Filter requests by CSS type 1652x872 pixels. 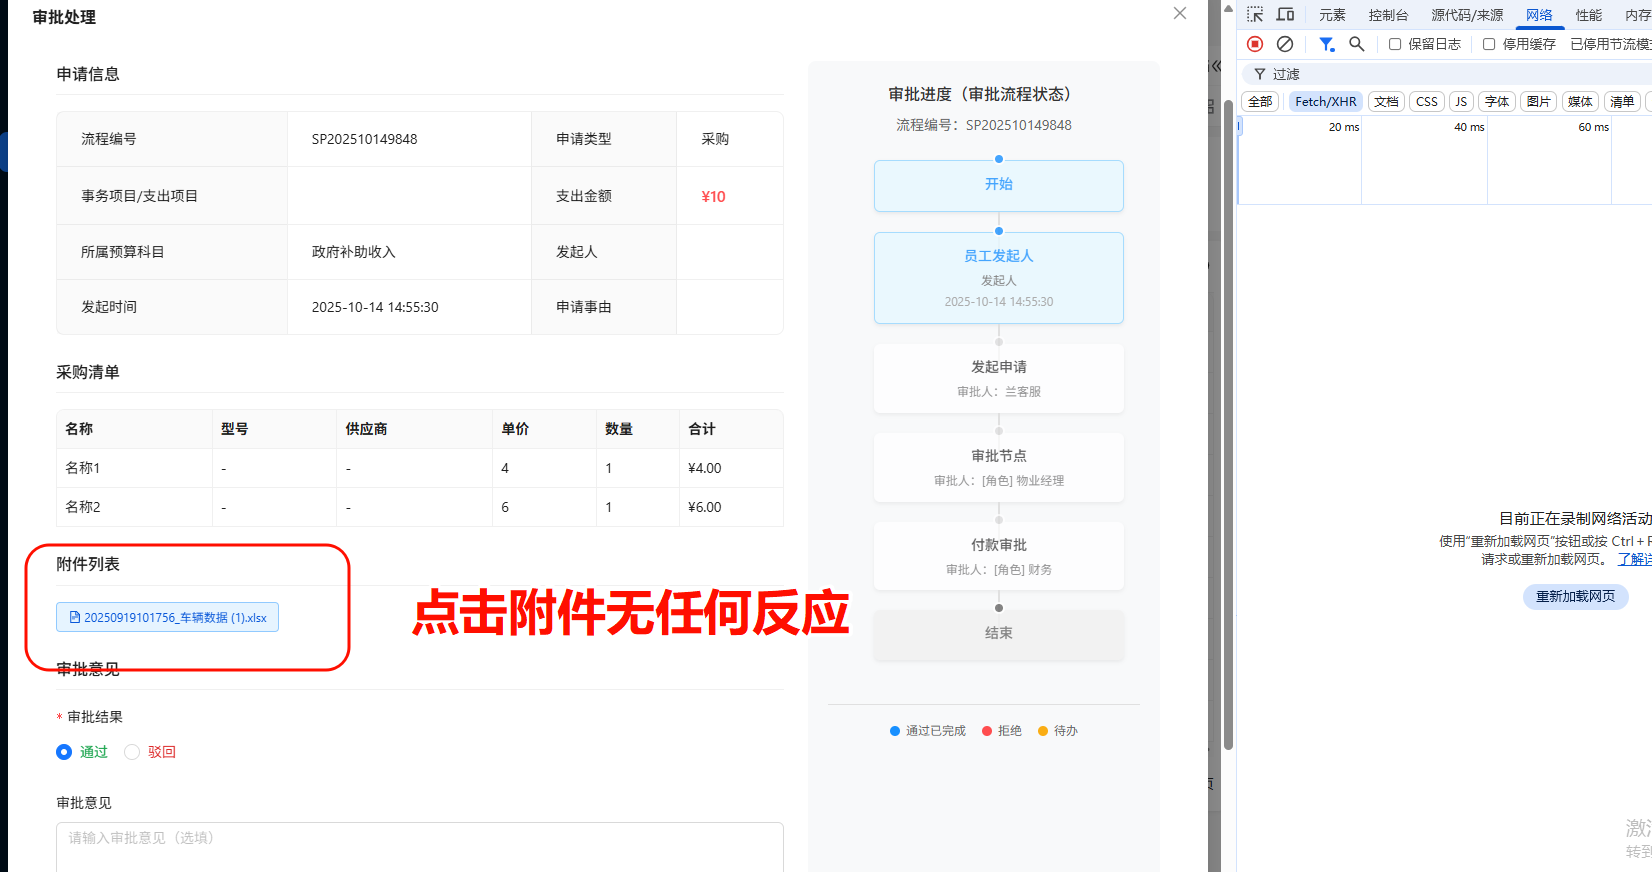[1426, 102]
